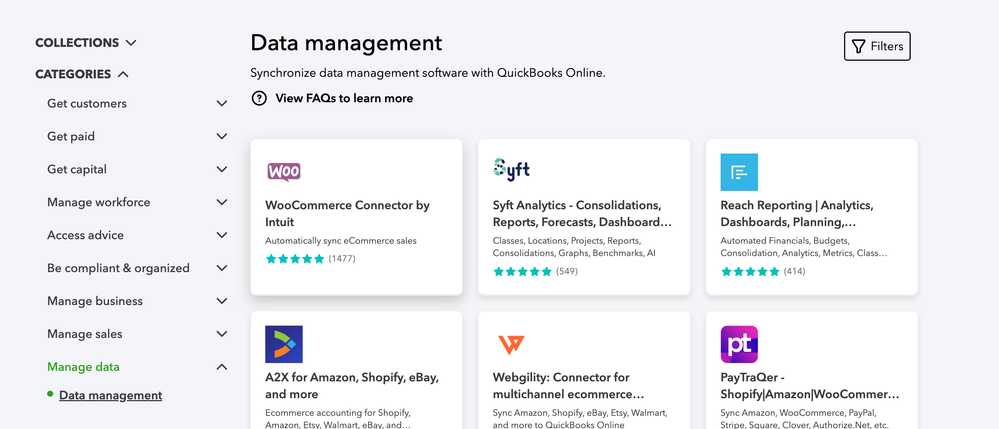Click the A2X app logo icon
This screenshot has height=429, width=999.
pos(284,344)
